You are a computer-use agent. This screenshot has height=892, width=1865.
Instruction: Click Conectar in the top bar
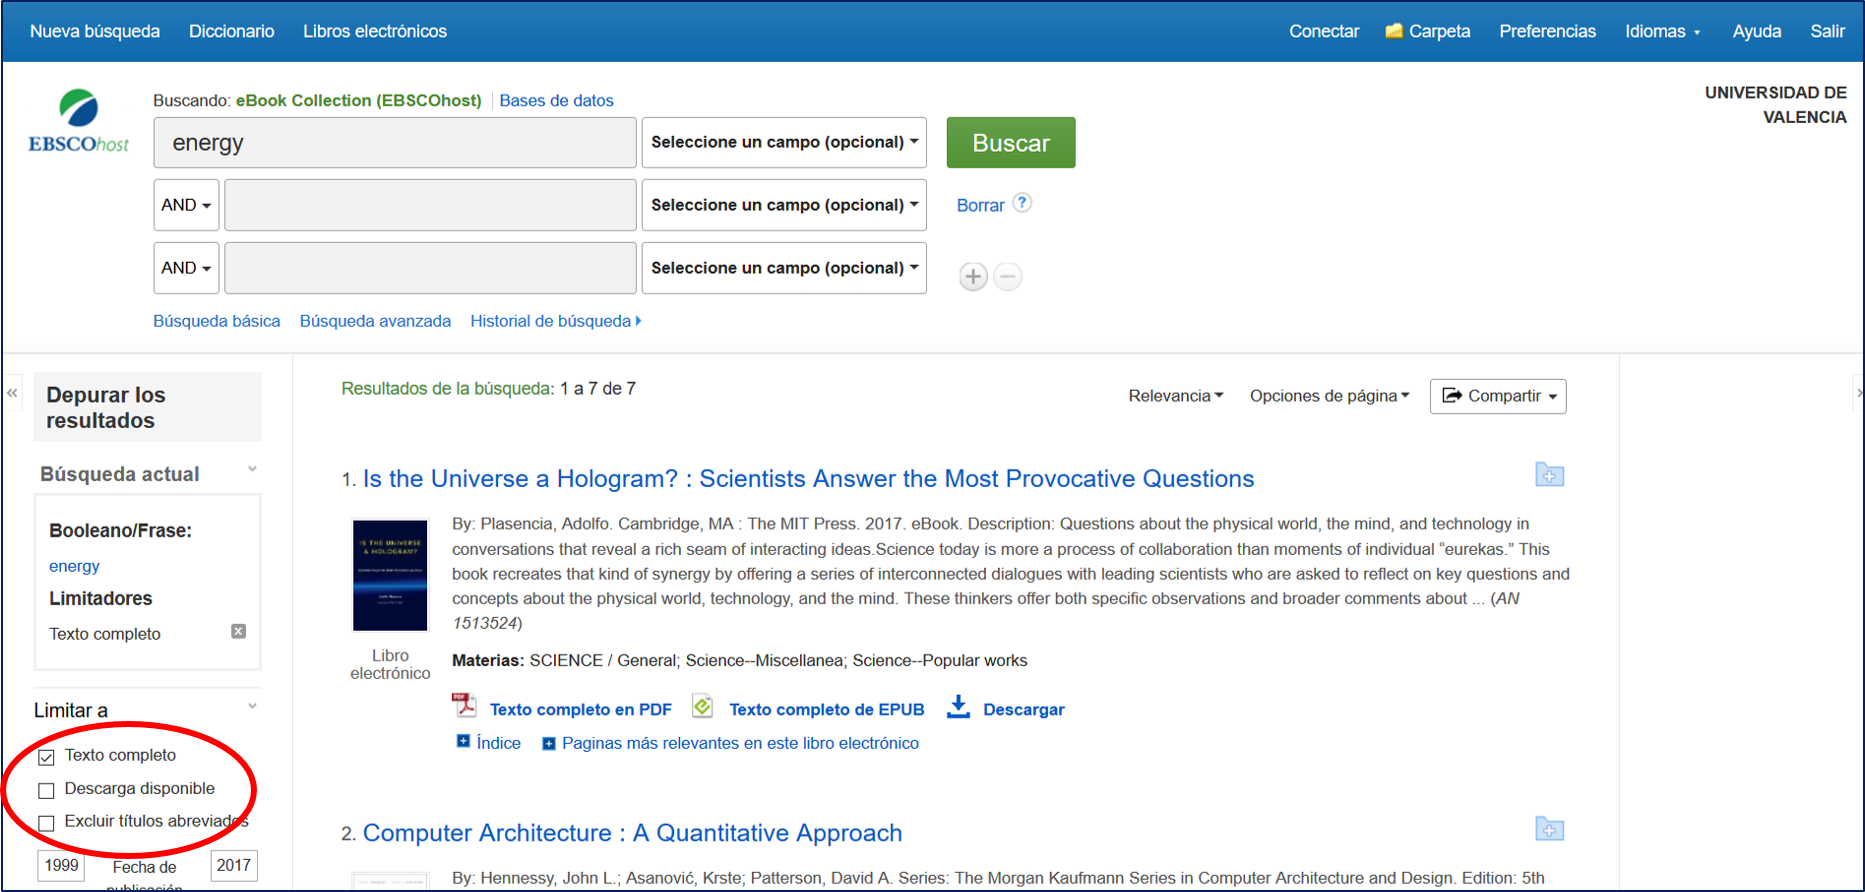pos(1324,31)
